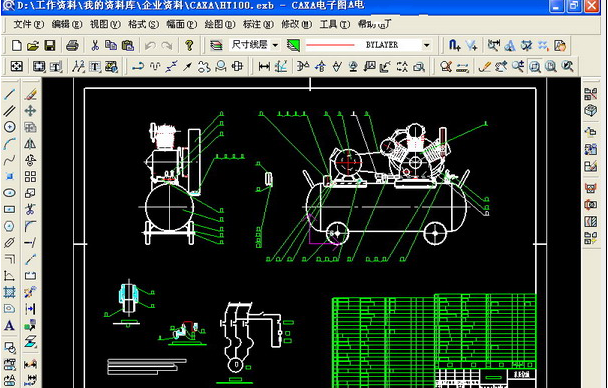Click the Print icon in toolbar

(72, 45)
